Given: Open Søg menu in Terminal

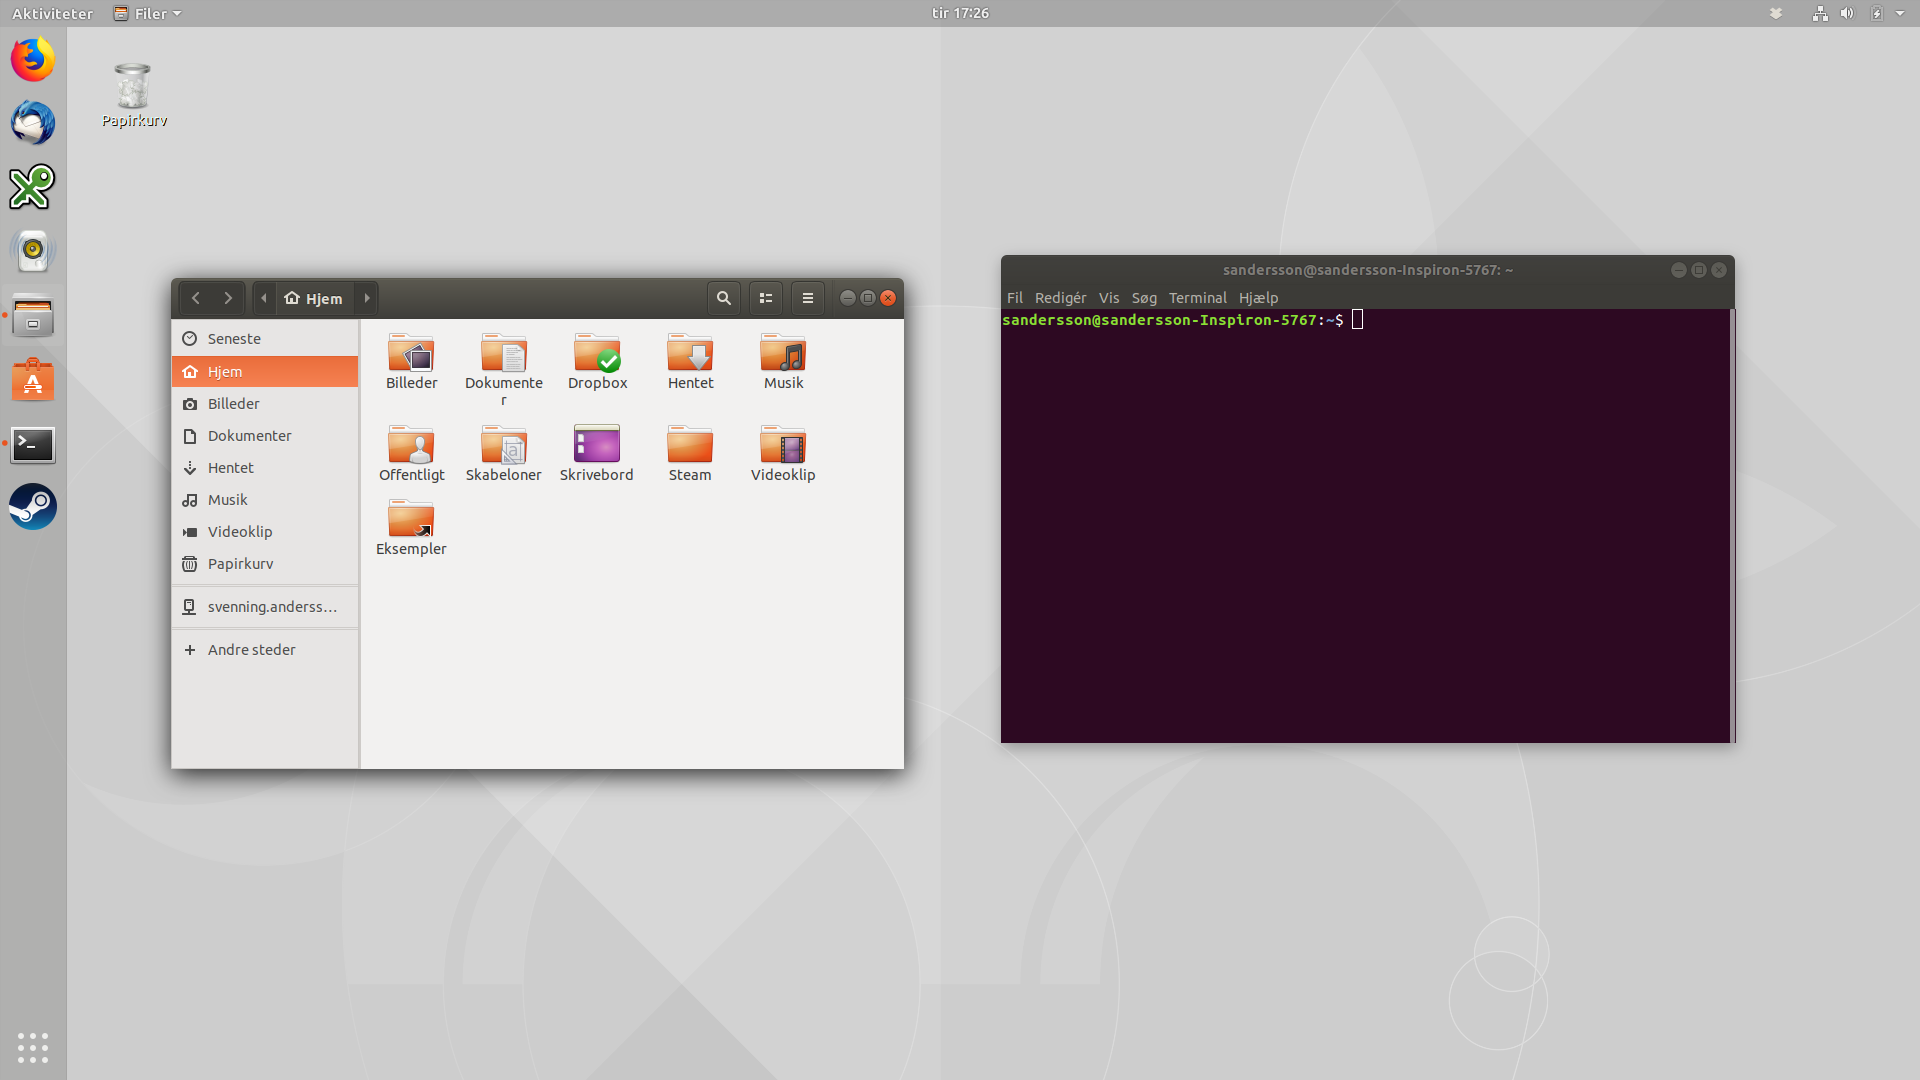Looking at the screenshot, I should [x=1144, y=298].
